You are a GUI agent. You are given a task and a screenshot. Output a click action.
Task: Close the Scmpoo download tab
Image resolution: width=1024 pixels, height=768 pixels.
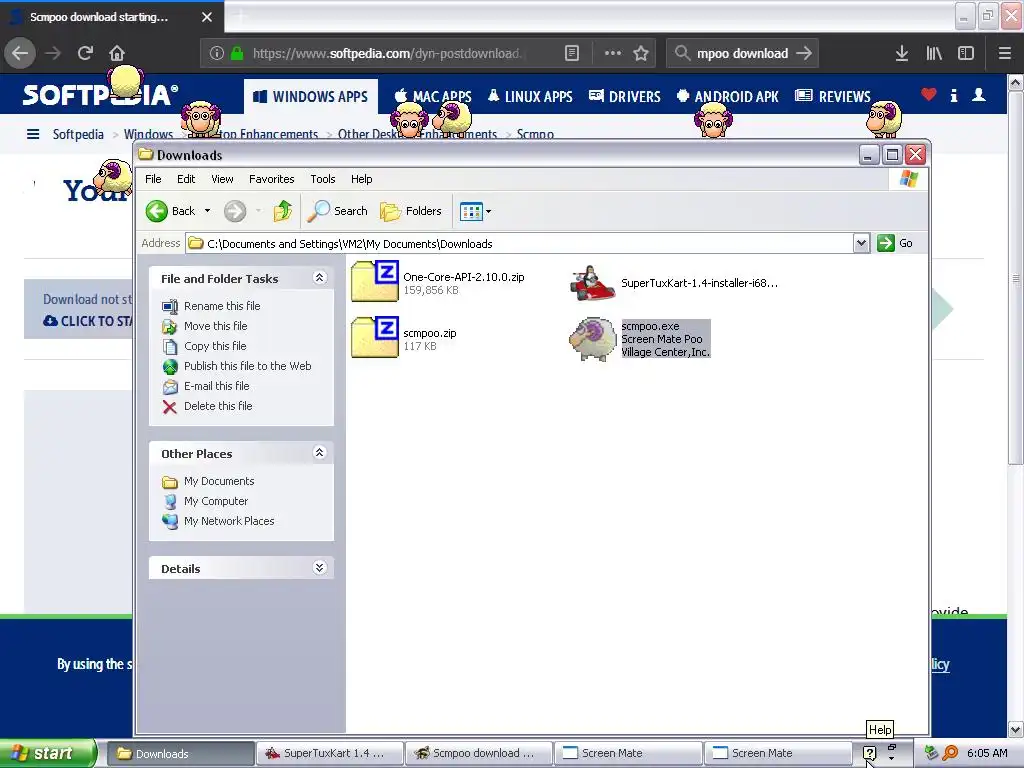click(207, 17)
